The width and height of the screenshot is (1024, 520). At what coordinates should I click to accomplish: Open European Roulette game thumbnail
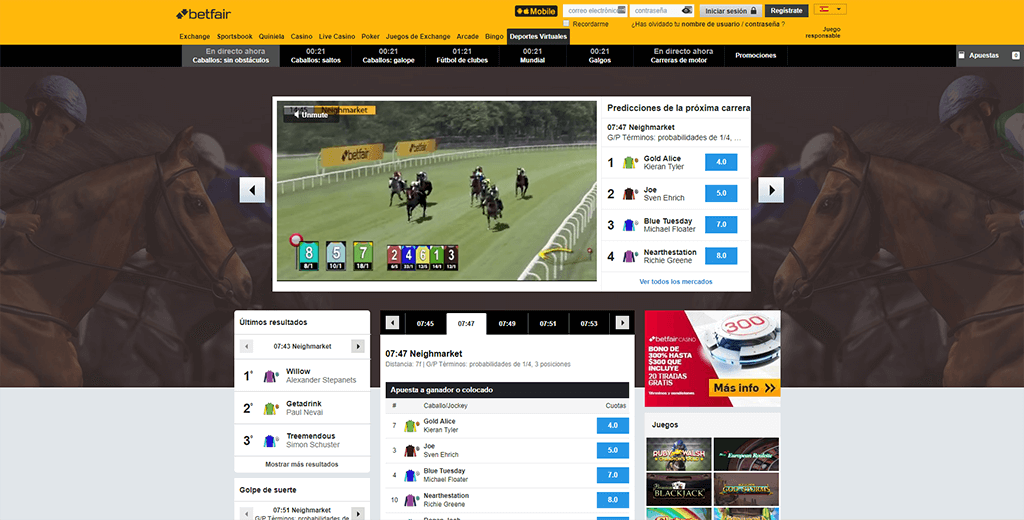[x=746, y=455]
